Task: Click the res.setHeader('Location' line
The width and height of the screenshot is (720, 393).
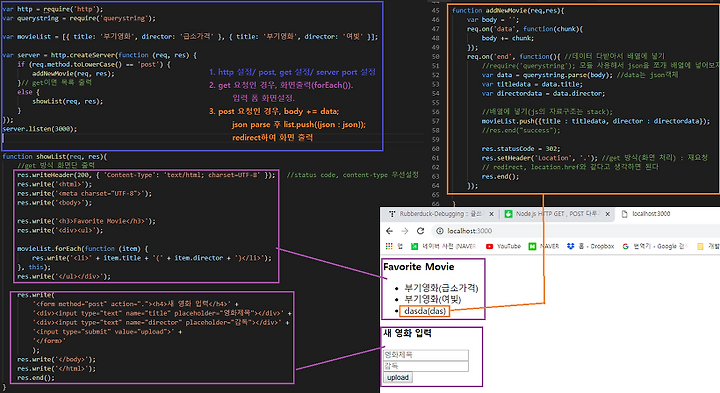Action: [x=595, y=158]
